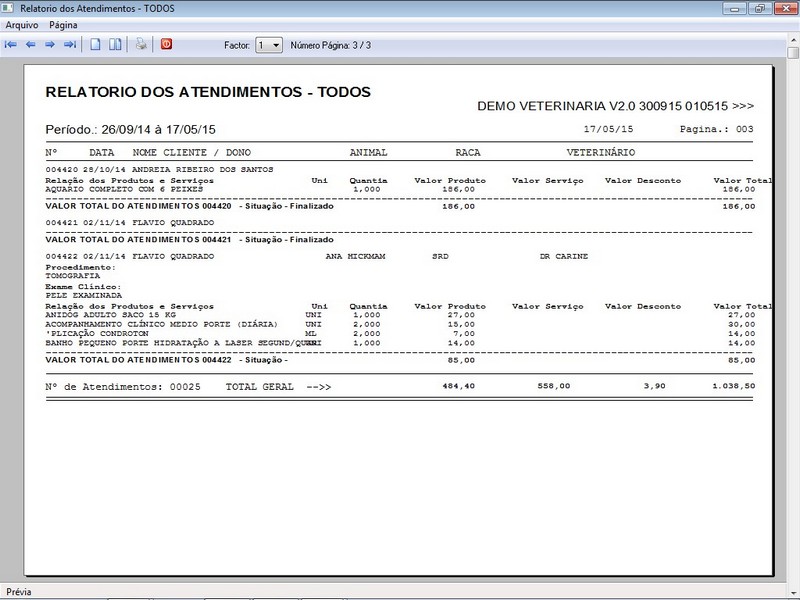800x600 pixels.
Task: Jump to the last page of the report
Action: pyautogui.click(x=69, y=45)
